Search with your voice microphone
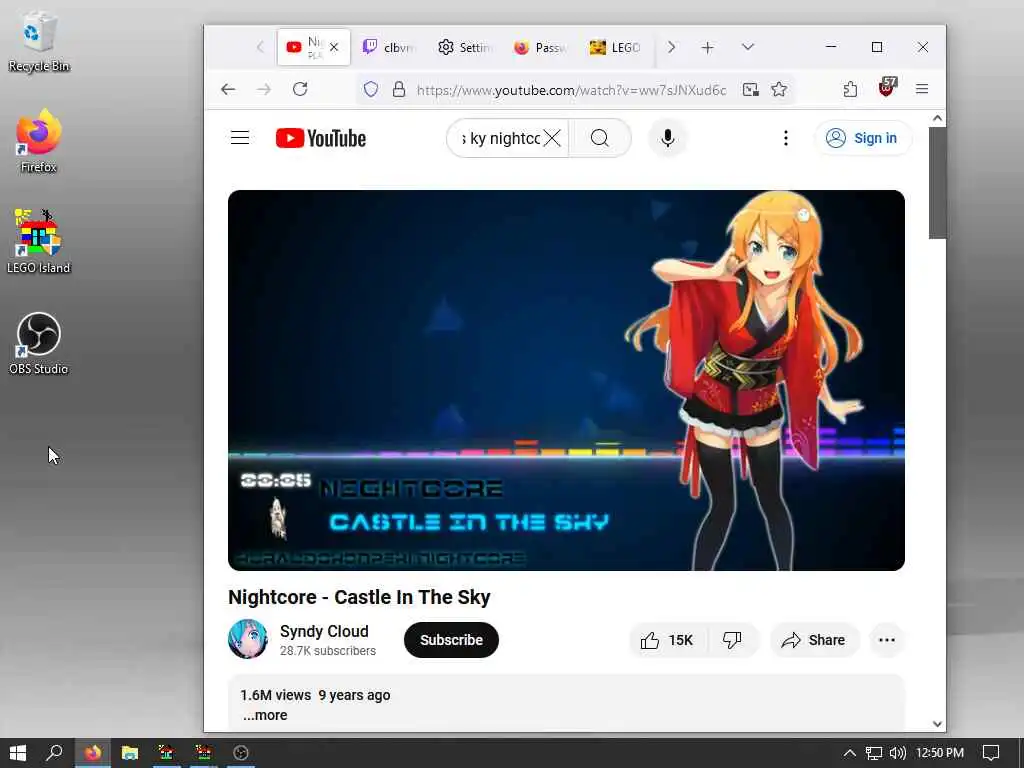The image size is (1024, 768). 667,138
